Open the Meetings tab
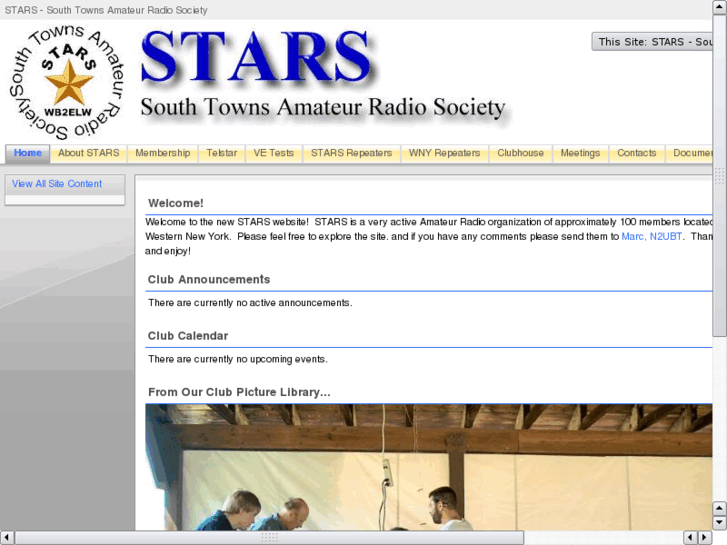The image size is (727, 545). click(x=580, y=153)
